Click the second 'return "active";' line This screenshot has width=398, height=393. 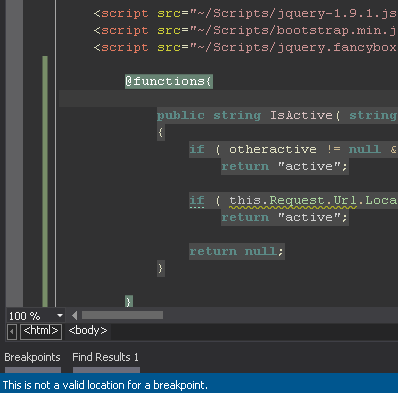(285, 217)
